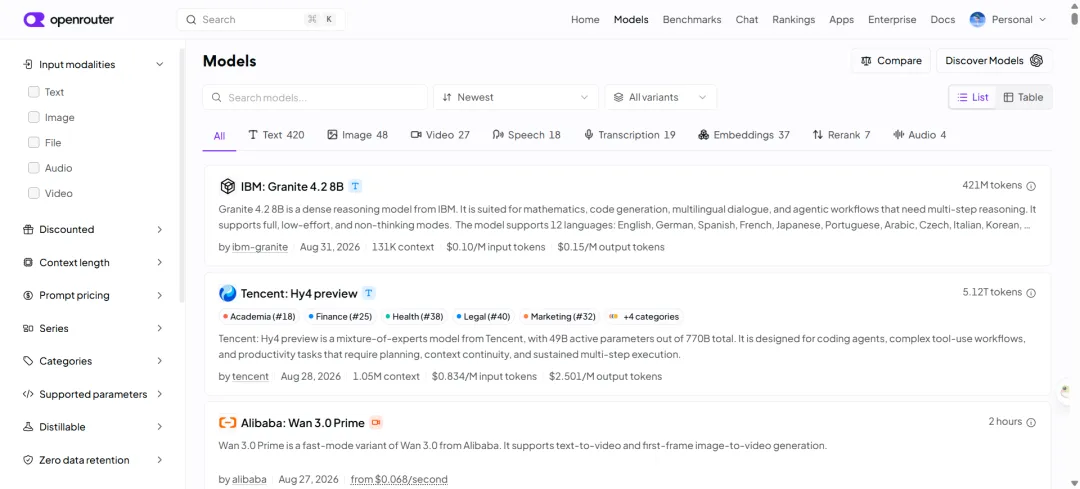Switch to Table view toggle
This screenshot has height=489, width=1080.
point(1024,97)
